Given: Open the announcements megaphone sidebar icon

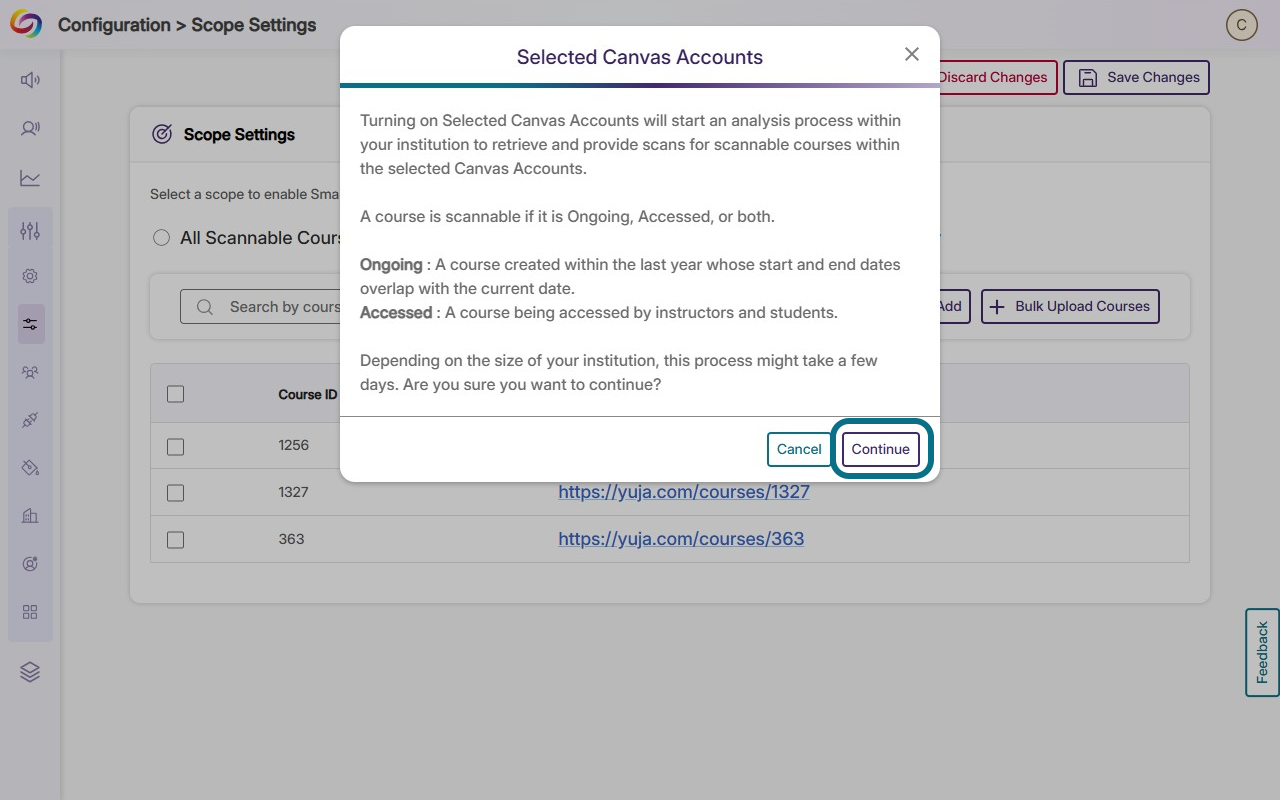Looking at the screenshot, I should pyautogui.click(x=30, y=80).
